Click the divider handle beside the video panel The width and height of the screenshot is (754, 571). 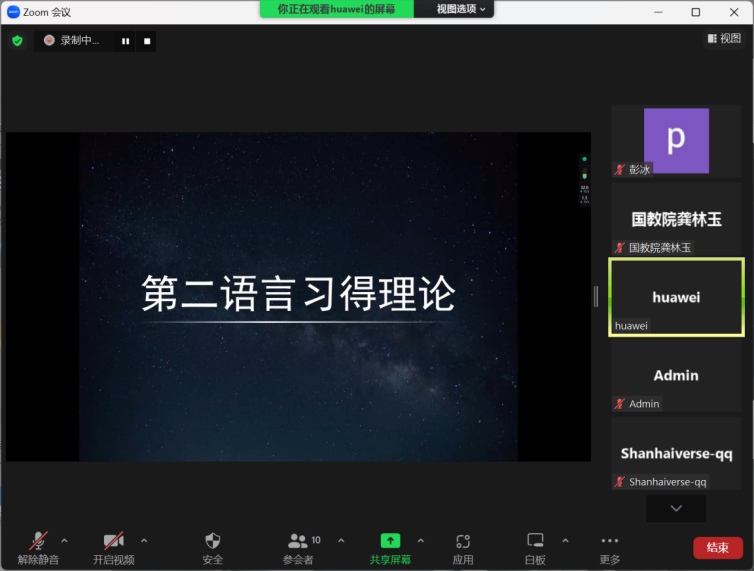pos(597,296)
